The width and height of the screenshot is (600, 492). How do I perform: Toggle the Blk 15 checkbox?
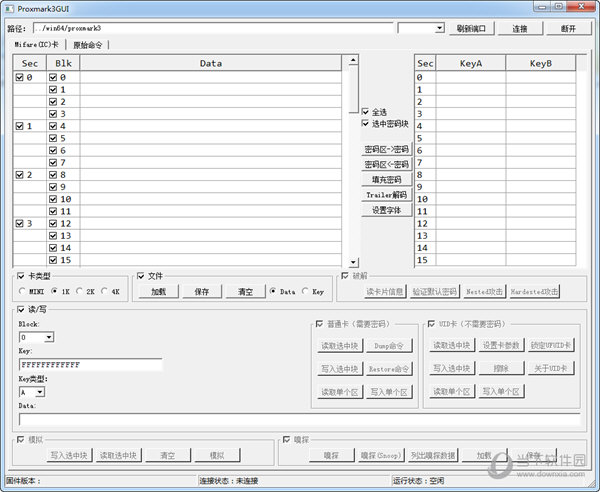pos(53,260)
